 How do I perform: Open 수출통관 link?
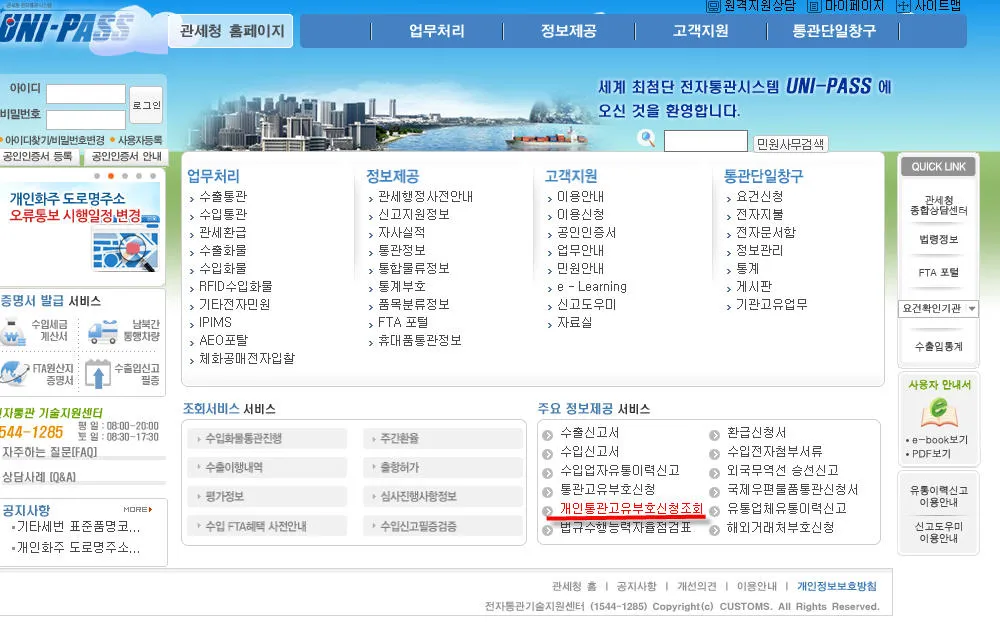(223, 196)
